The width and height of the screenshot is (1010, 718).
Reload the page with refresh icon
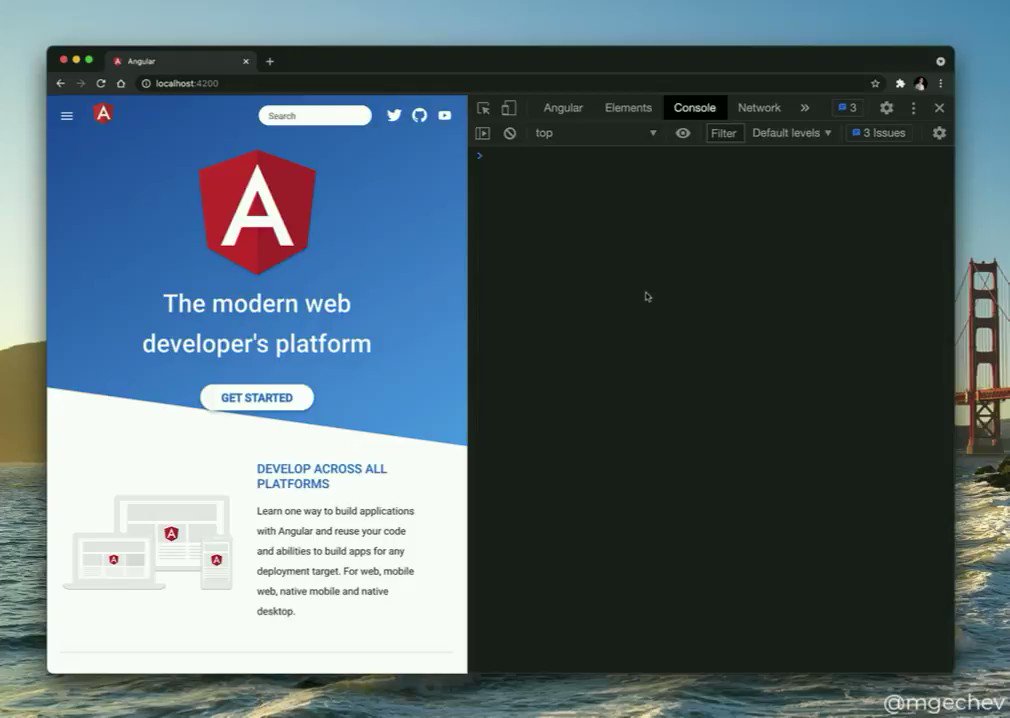pyautogui.click(x=101, y=83)
